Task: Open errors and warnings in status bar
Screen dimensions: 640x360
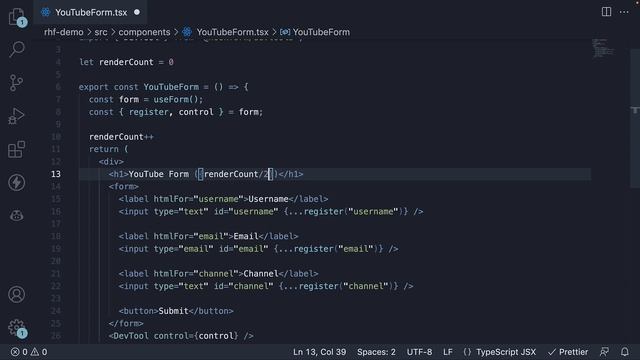Action: click(29, 352)
